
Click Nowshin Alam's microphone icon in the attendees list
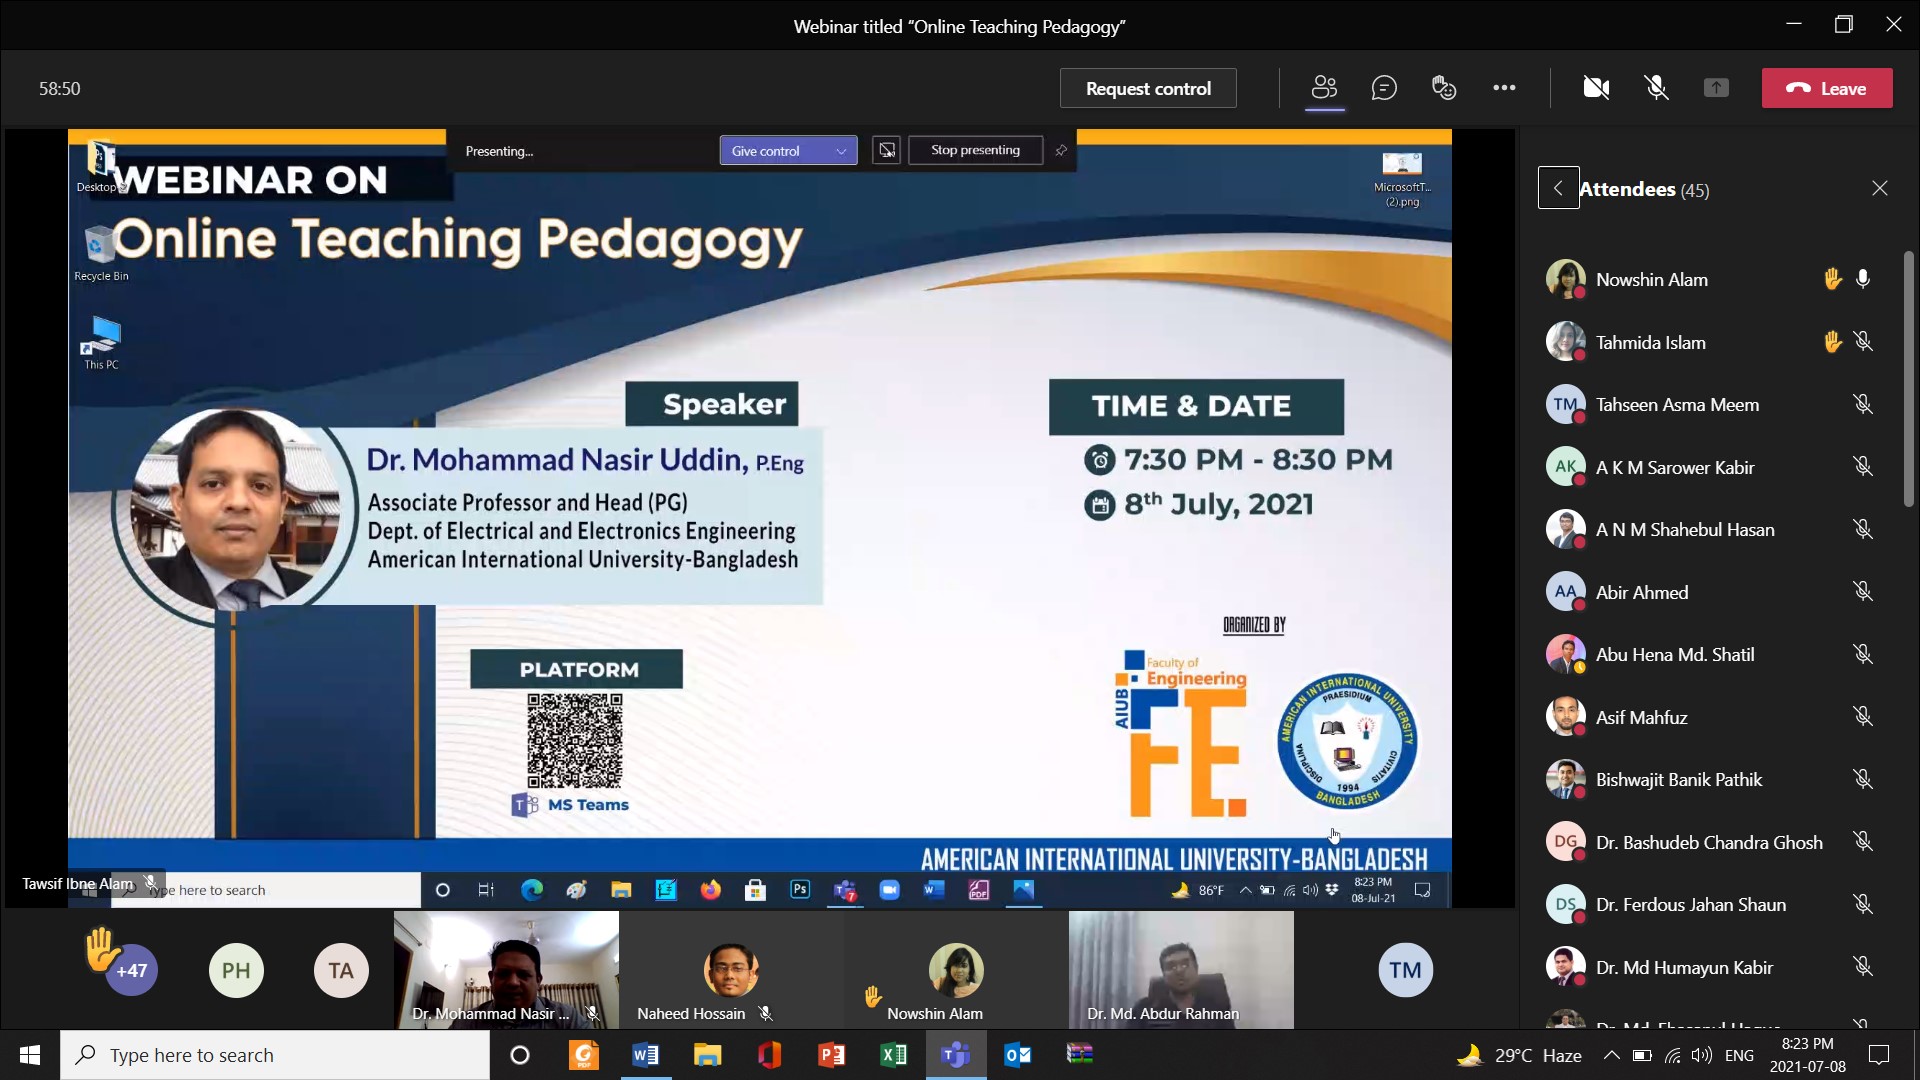pyautogui.click(x=1863, y=279)
